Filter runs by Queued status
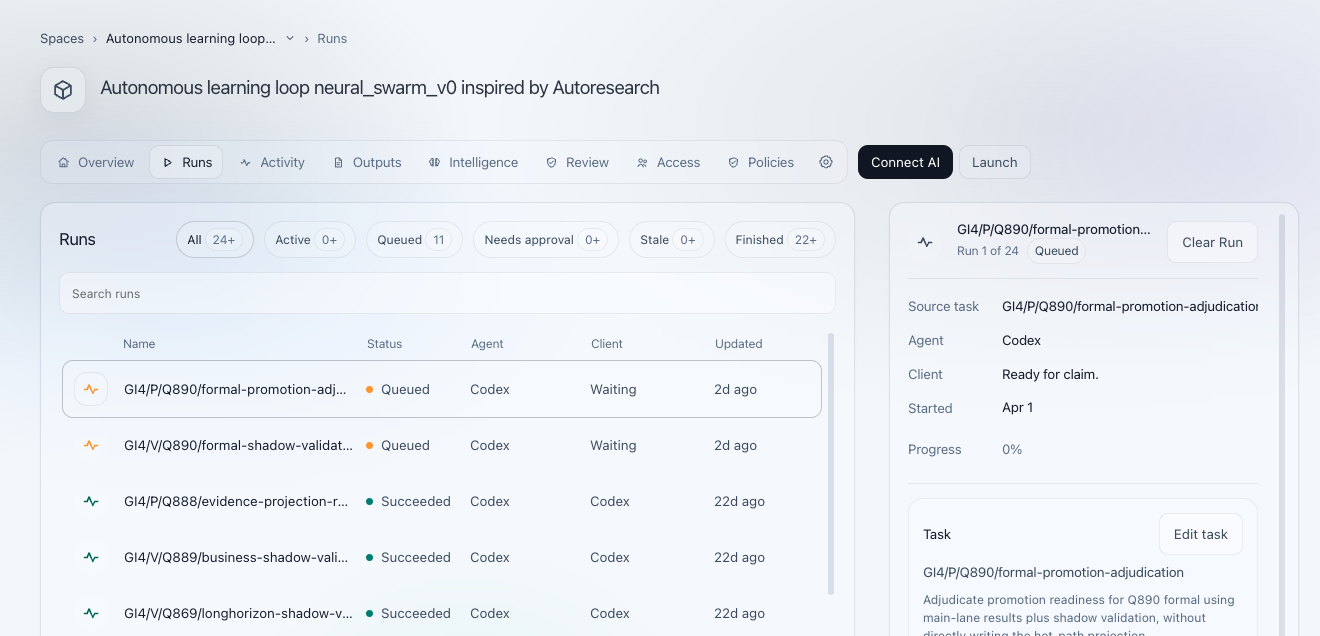This screenshot has width=1320, height=636. [414, 240]
